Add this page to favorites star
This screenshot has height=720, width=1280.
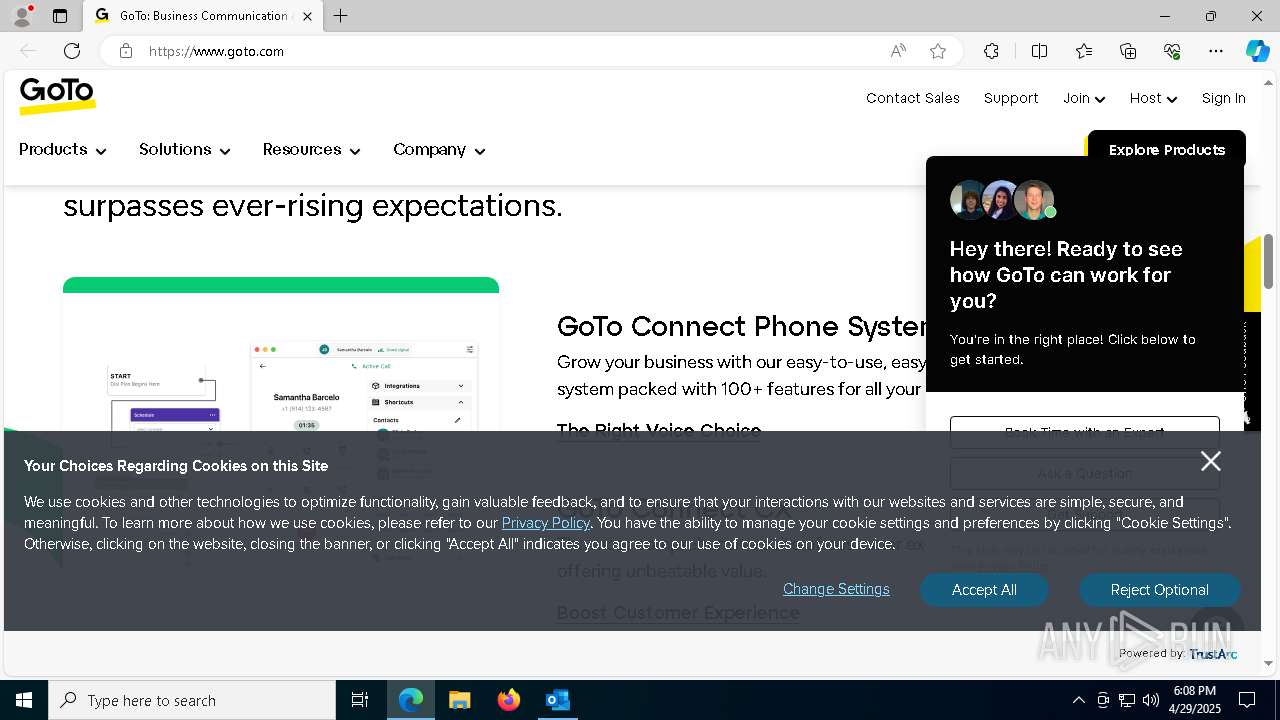coord(938,51)
